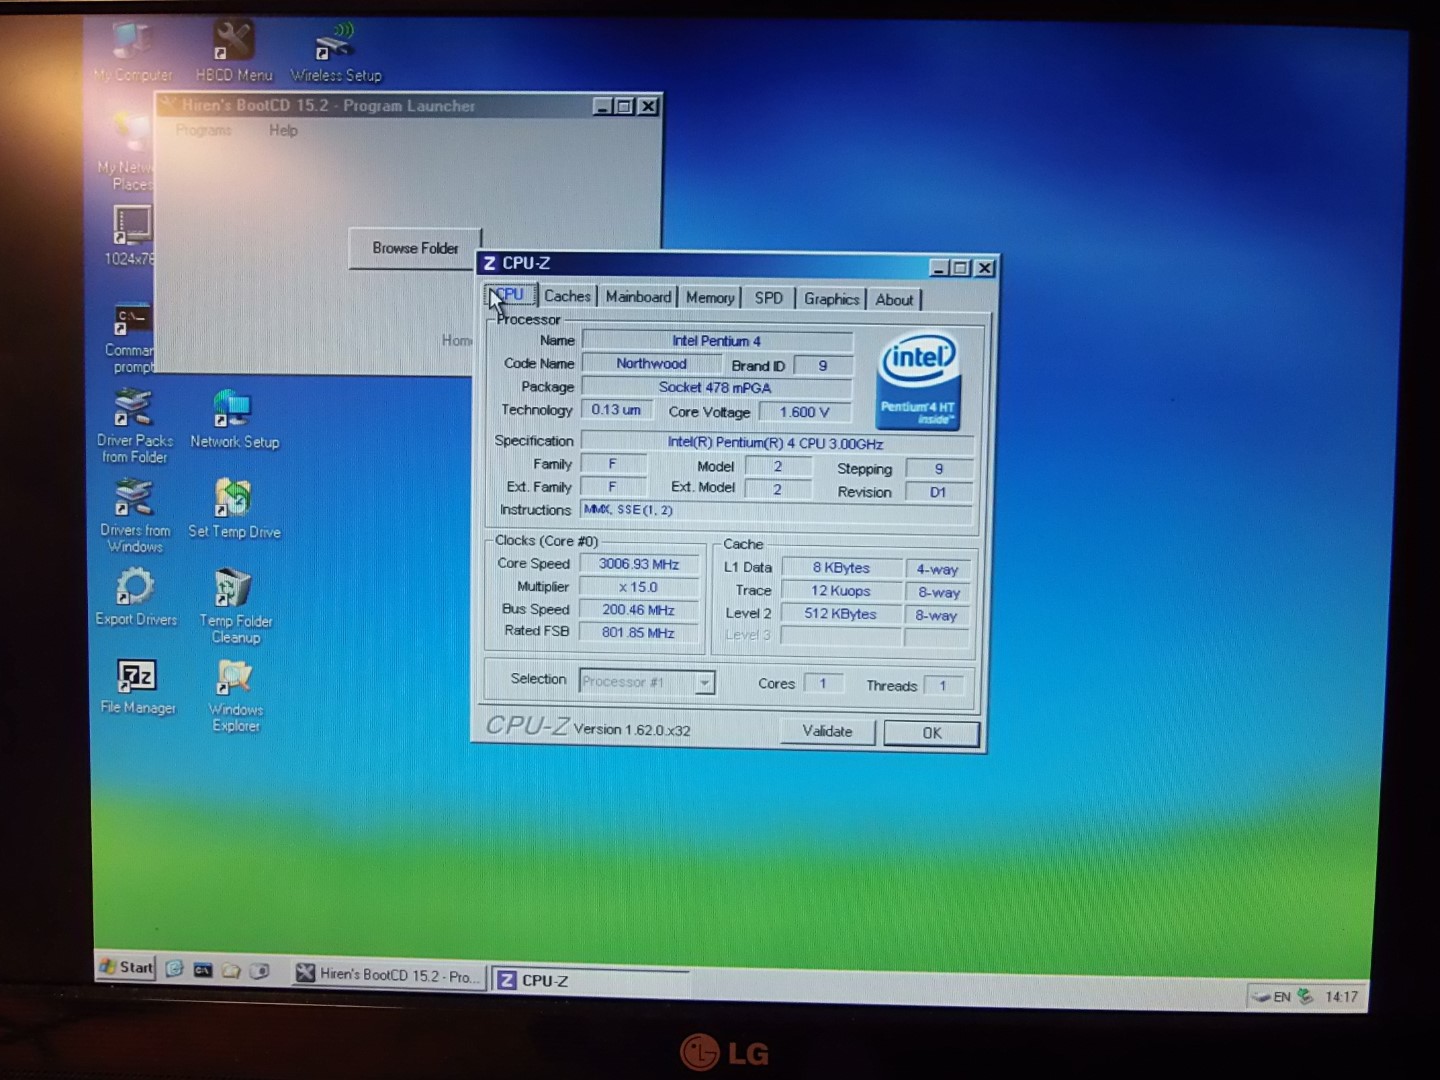The width and height of the screenshot is (1440, 1080).
Task: Open Help menu in Program Launcher
Action: tap(283, 130)
